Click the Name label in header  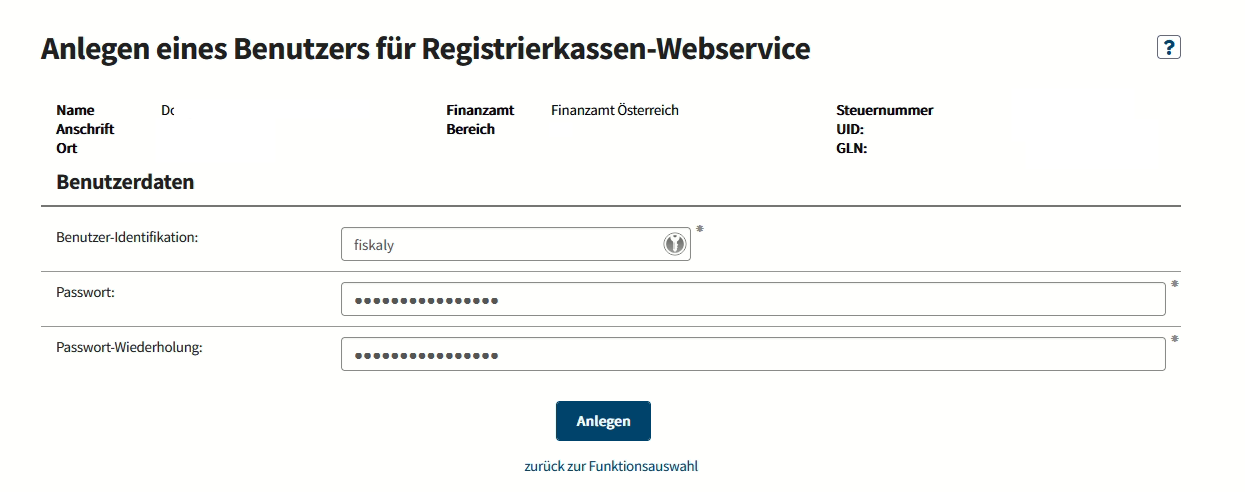(x=75, y=110)
